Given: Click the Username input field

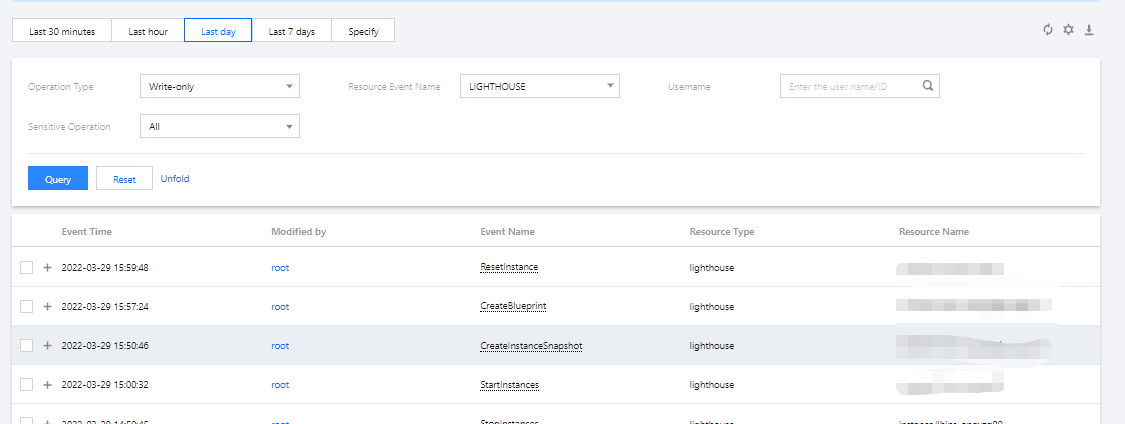Looking at the screenshot, I should point(850,87).
